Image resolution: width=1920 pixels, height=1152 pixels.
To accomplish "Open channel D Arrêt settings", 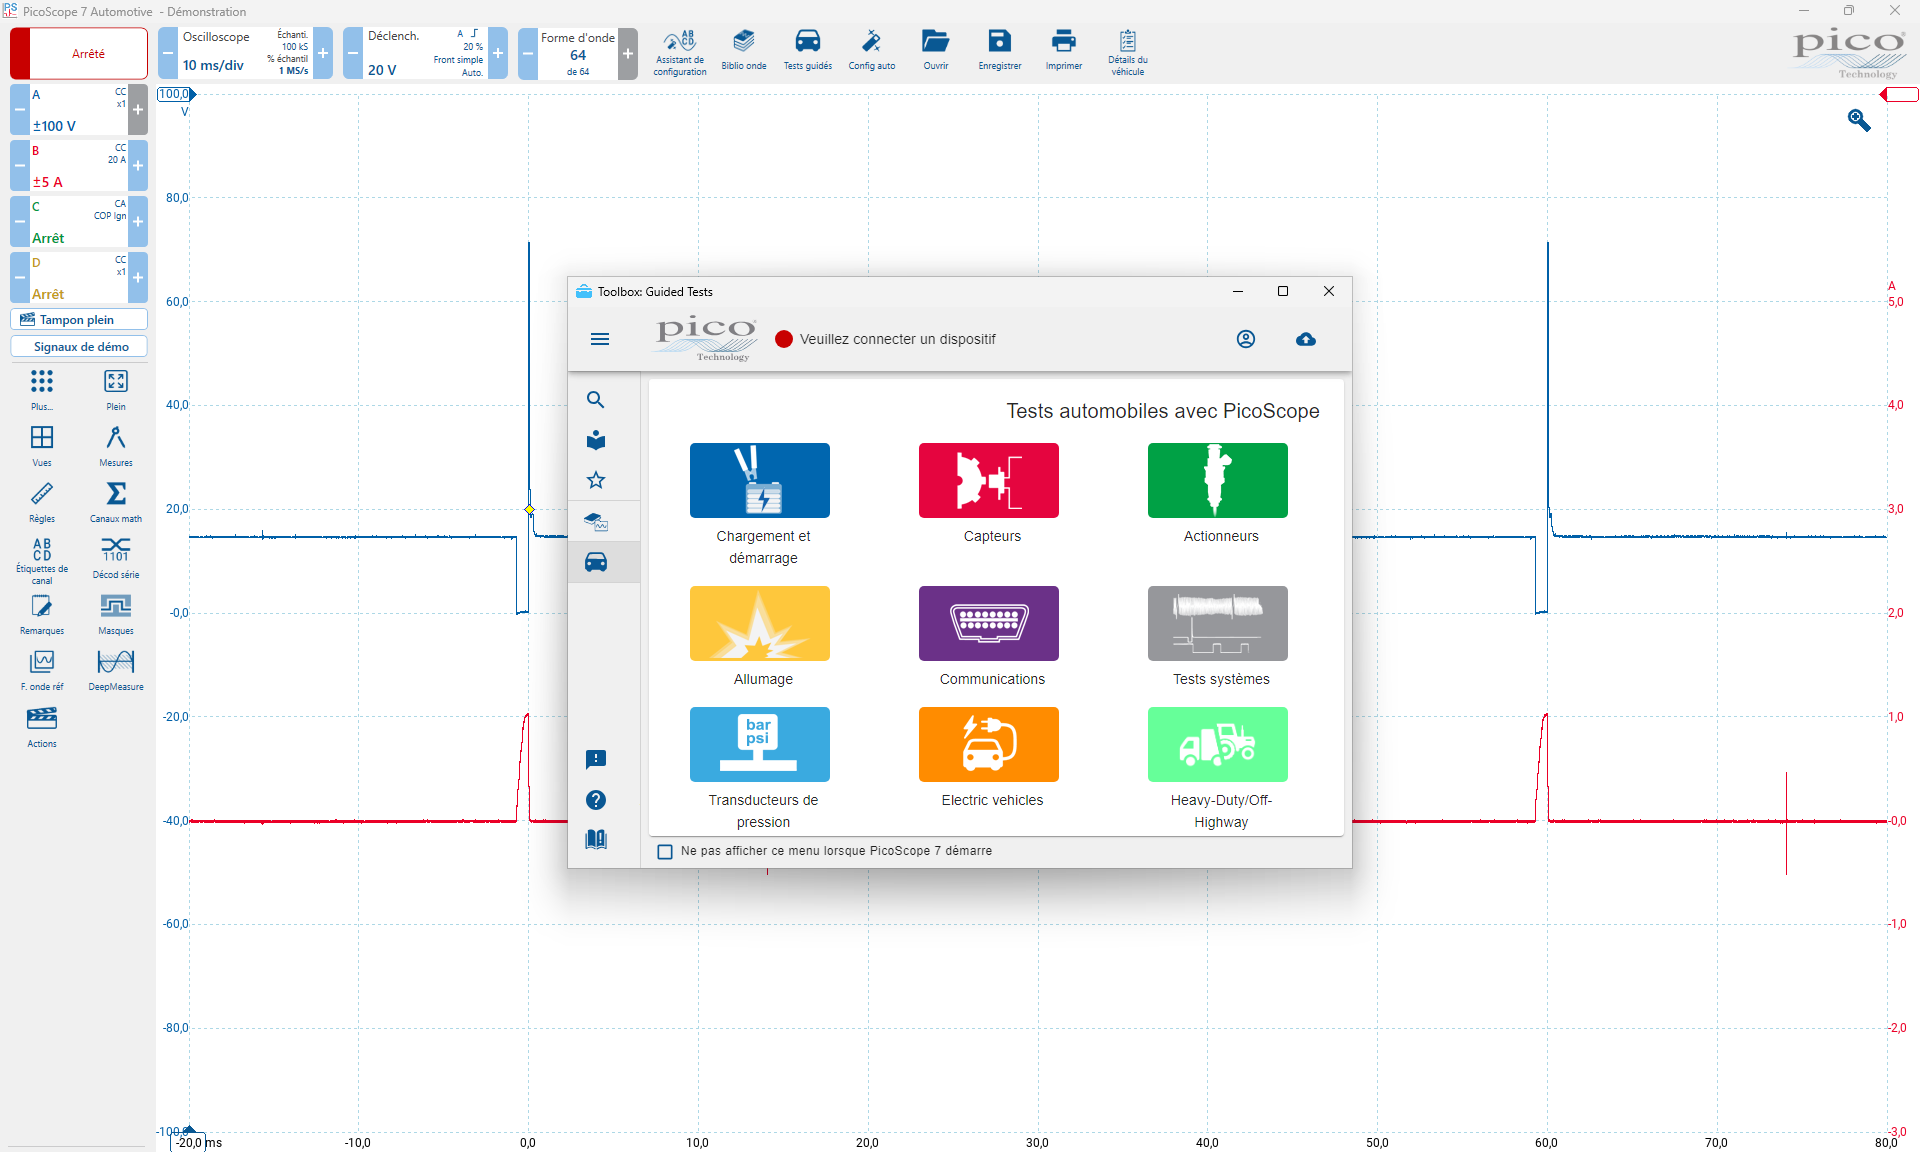I will pyautogui.click(x=79, y=278).
